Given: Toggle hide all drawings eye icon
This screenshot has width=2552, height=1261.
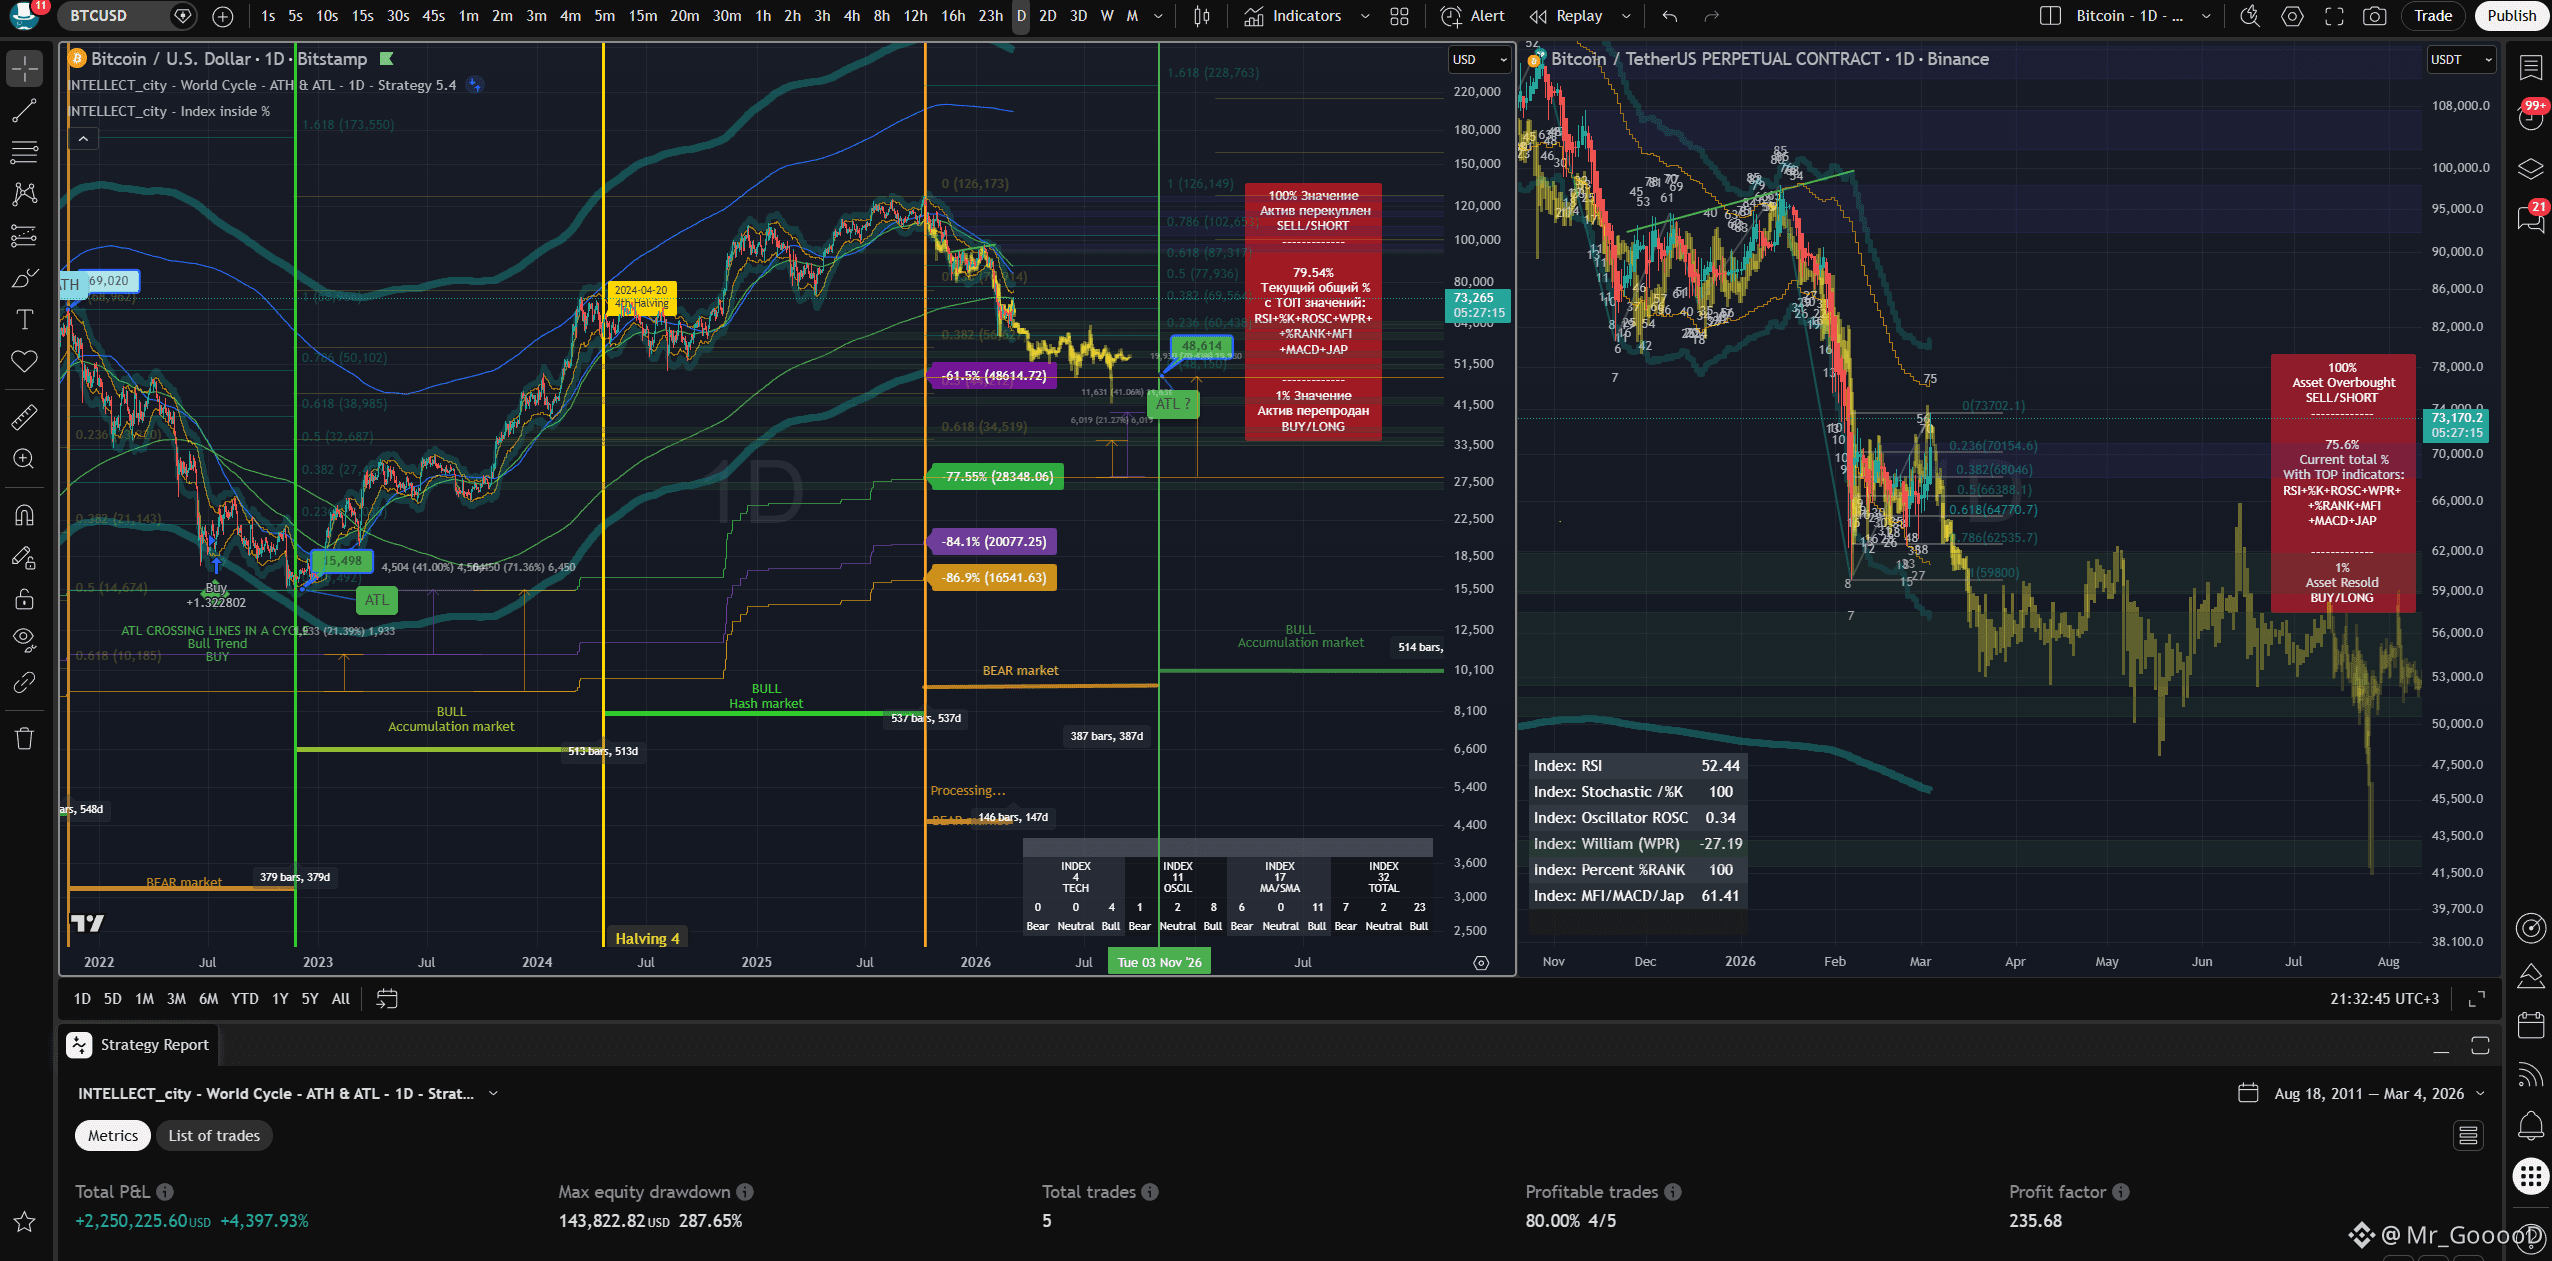Looking at the screenshot, I should pyautogui.click(x=24, y=640).
